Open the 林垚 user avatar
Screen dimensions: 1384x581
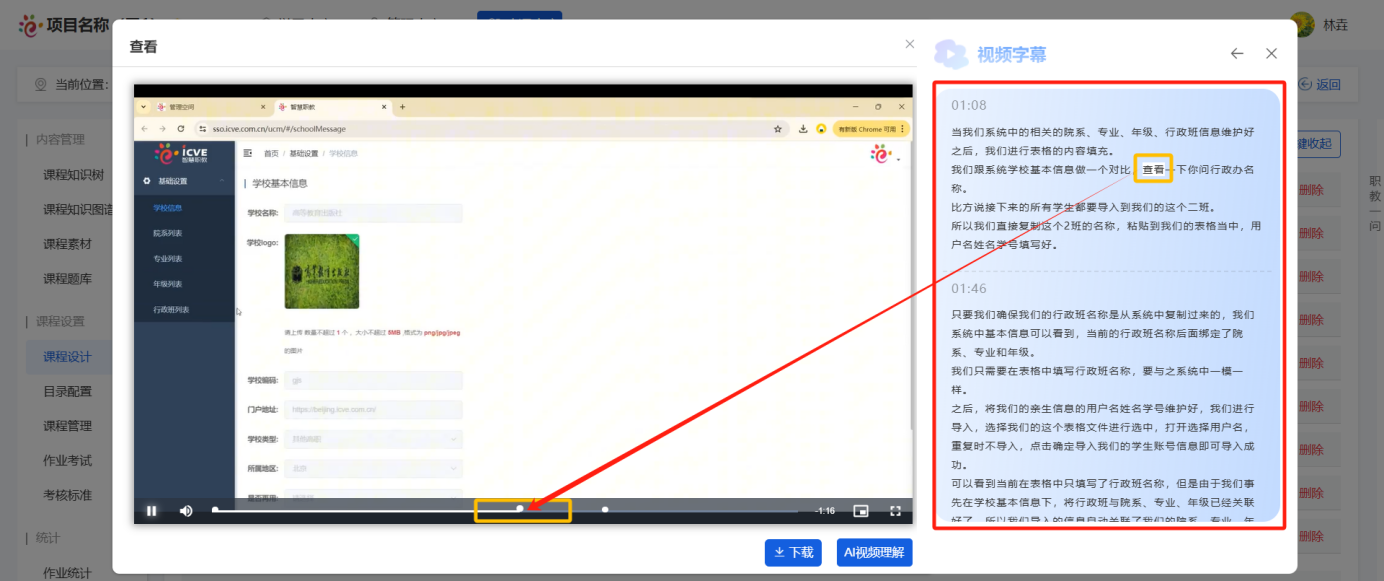(1301, 25)
